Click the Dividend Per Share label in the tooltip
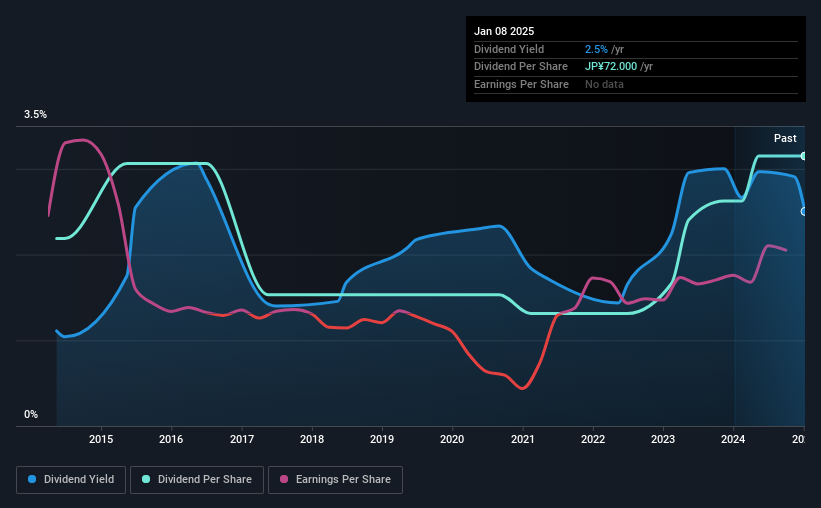821x508 pixels. [x=521, y=67]
